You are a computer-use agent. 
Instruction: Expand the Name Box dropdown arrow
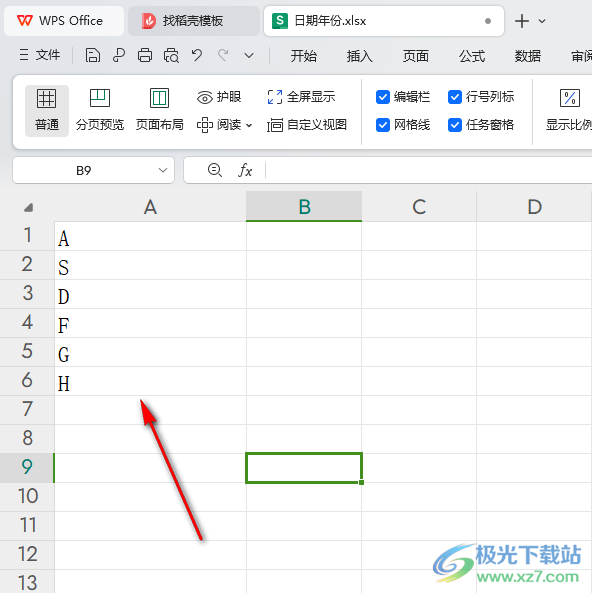[x=163, y=170]
